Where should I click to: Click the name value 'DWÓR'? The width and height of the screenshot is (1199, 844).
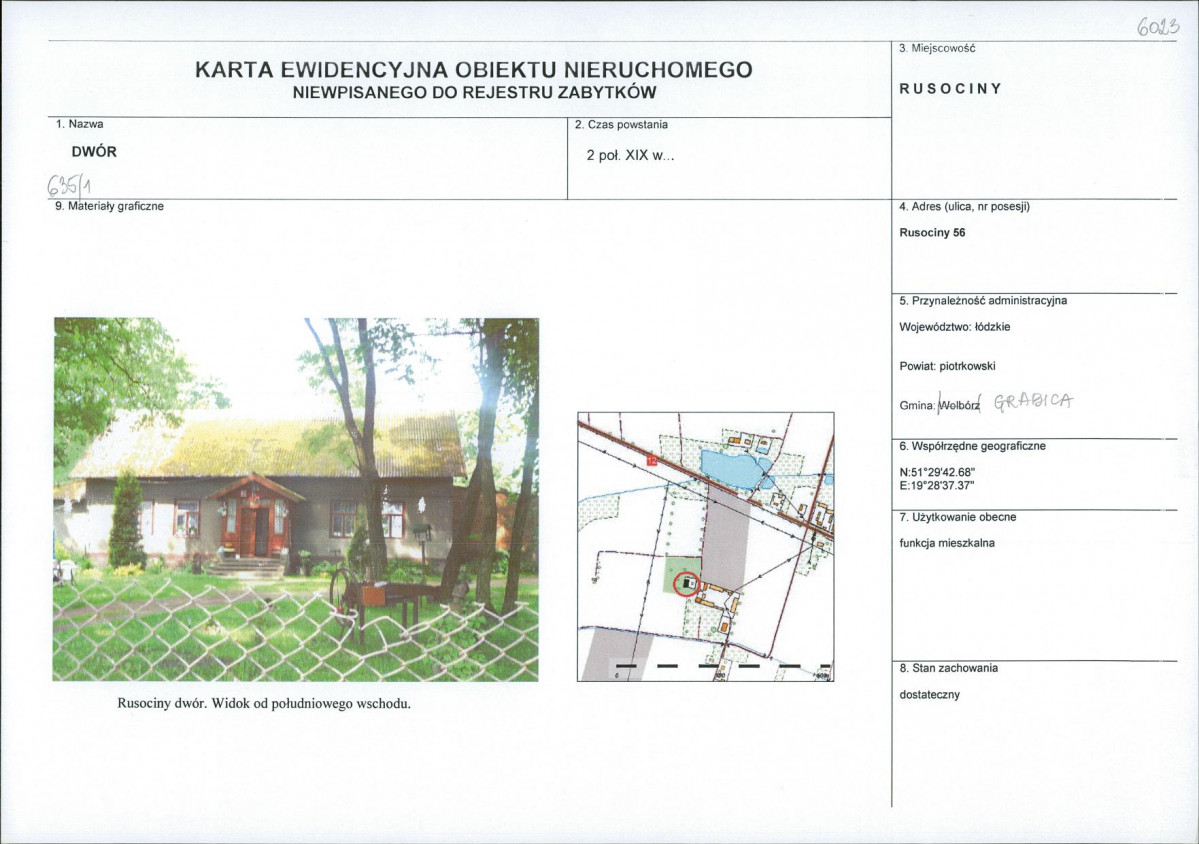(94, 151)
